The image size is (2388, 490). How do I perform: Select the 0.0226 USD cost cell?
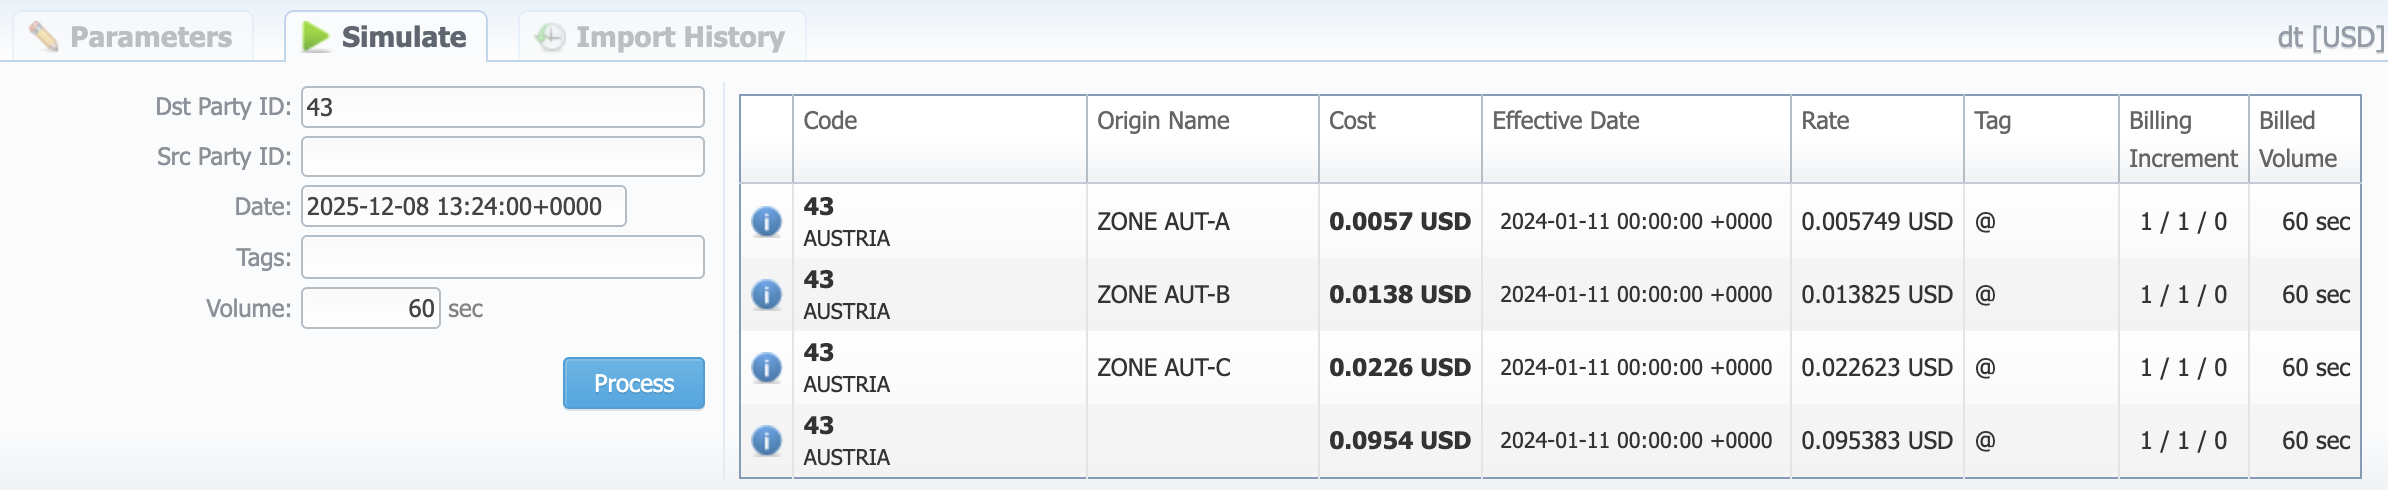tap(1399, 367)
